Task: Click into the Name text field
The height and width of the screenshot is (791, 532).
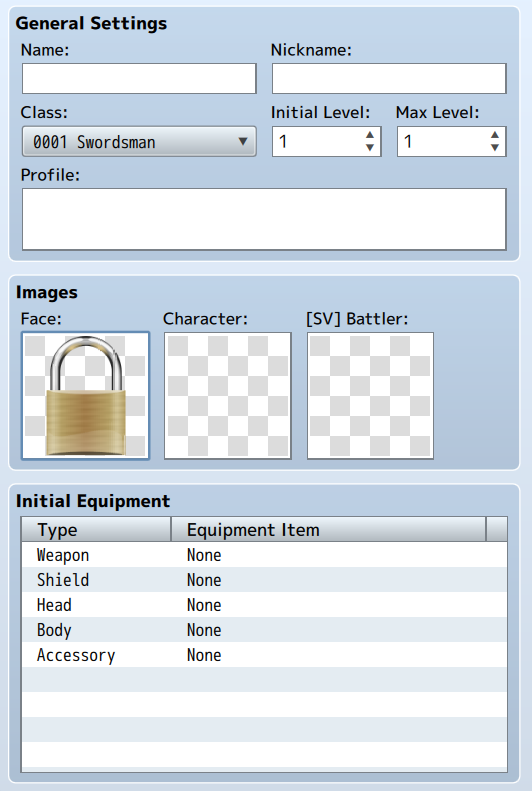Action: tap(139, 78)
